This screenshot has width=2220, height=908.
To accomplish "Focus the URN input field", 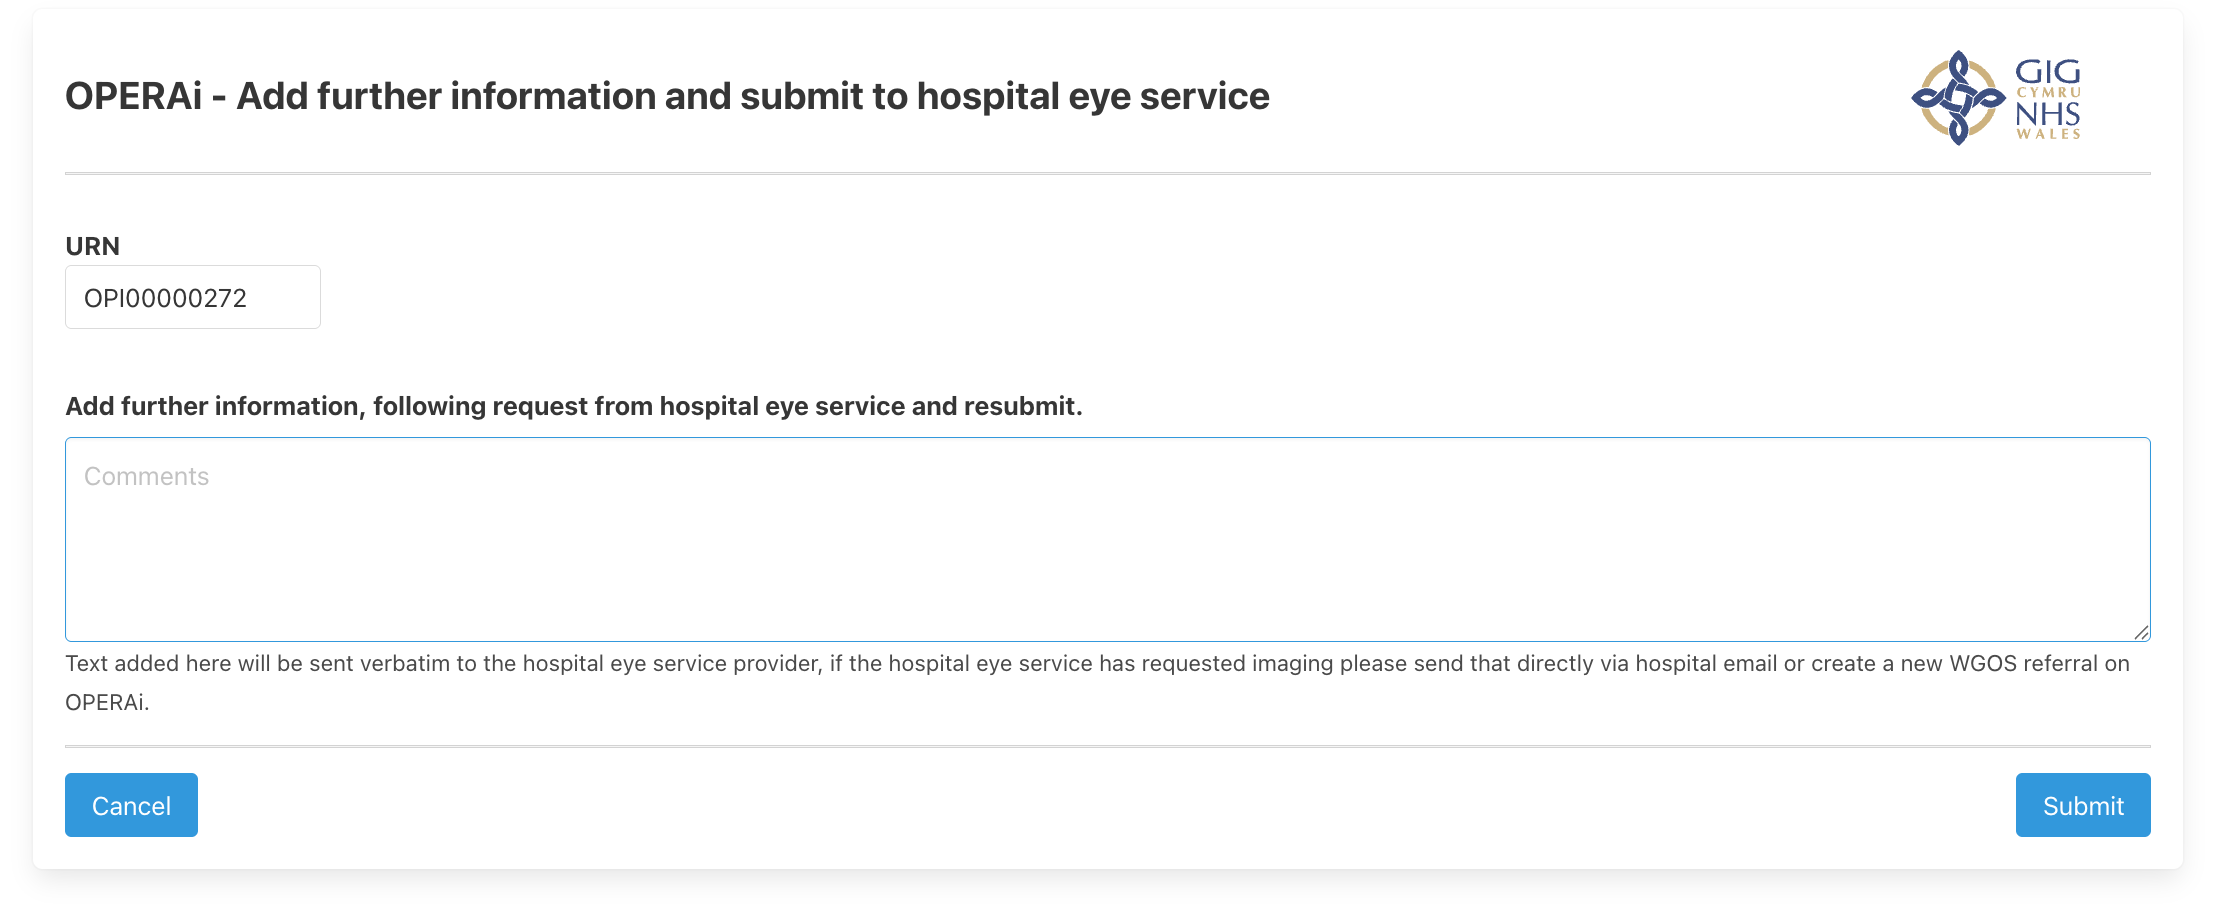I will 193,297.
